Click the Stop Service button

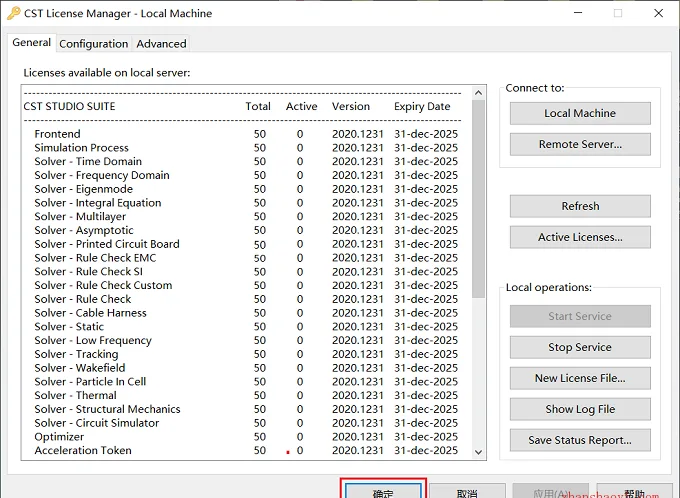580,347
